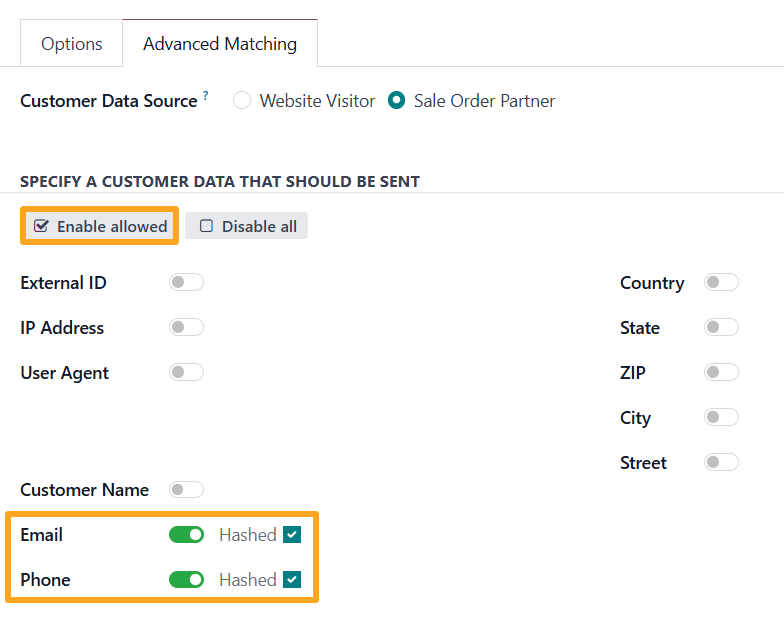
Task: Open the Advanced Matching tab
Action: pos(219,44)
